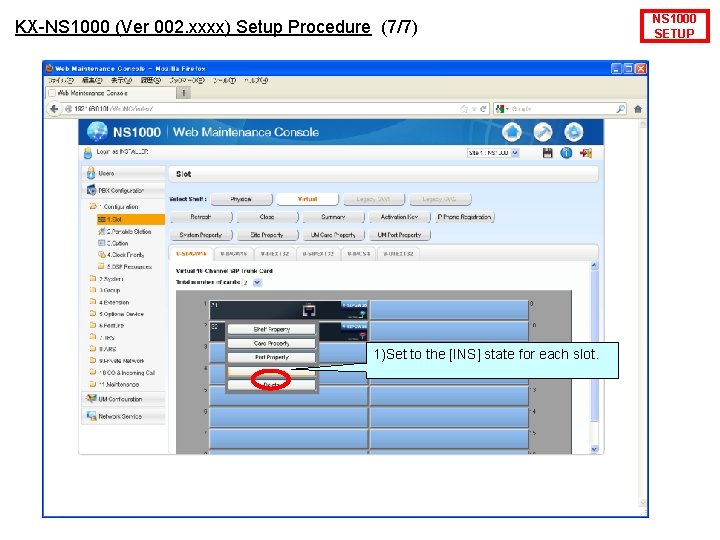Expand the 4.Extension folder
This screenshot has height=540, width=720.
click(x=93, y=302)
